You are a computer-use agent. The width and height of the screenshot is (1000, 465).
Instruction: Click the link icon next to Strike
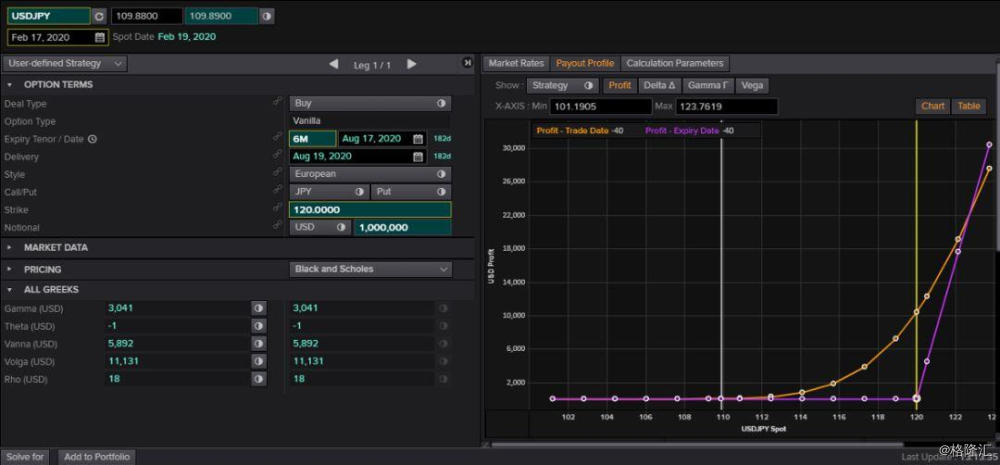pos(277,207)
